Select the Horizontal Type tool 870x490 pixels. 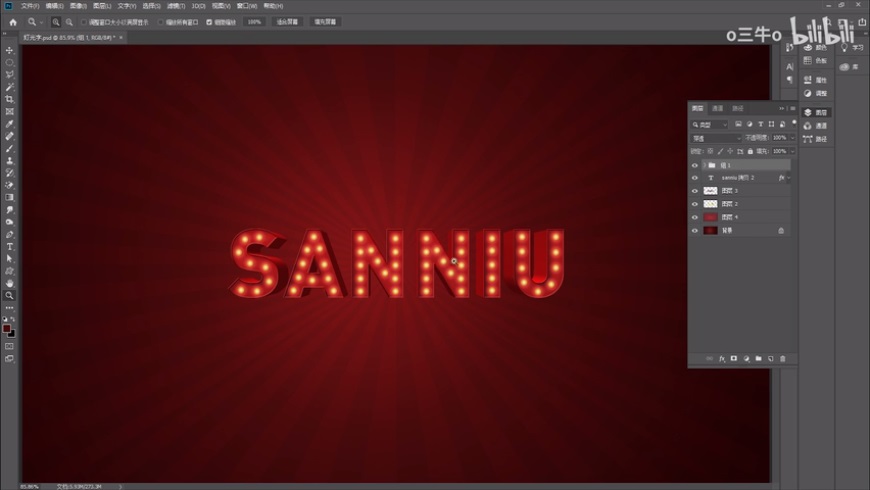pos(10,246)
